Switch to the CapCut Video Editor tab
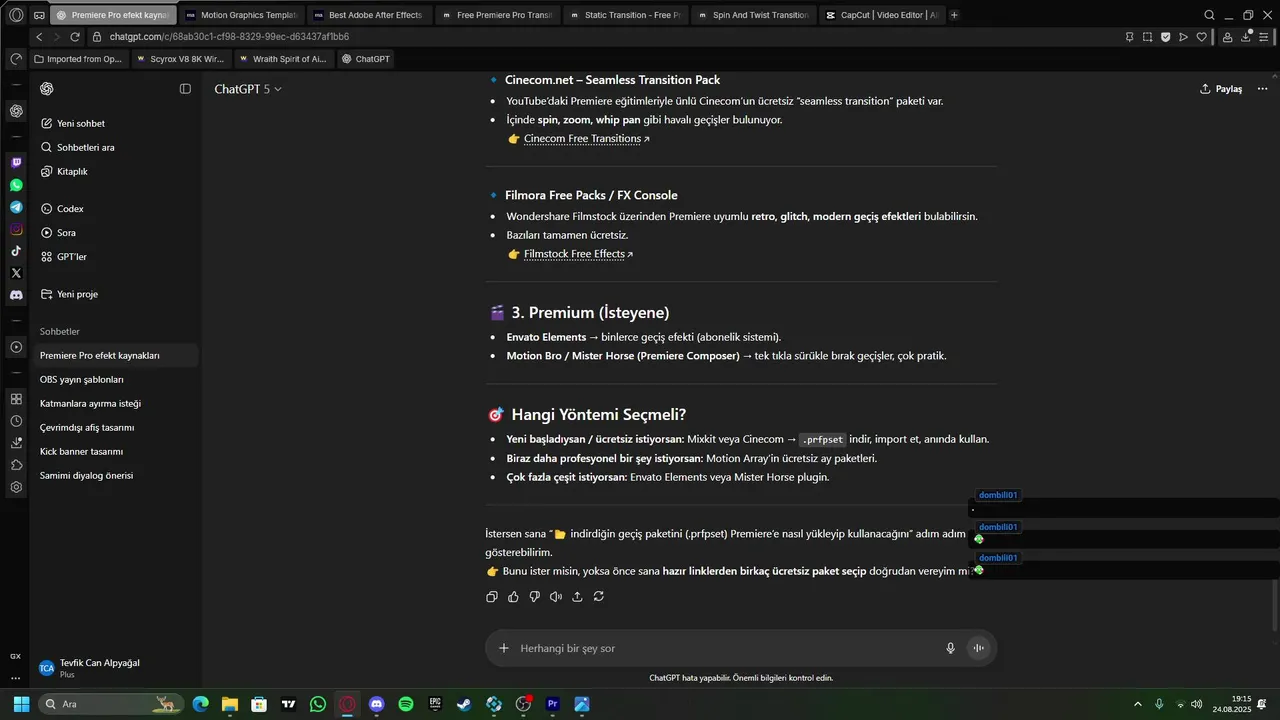The width and height of the screenshot is (1280, 720). click(880, 15)
